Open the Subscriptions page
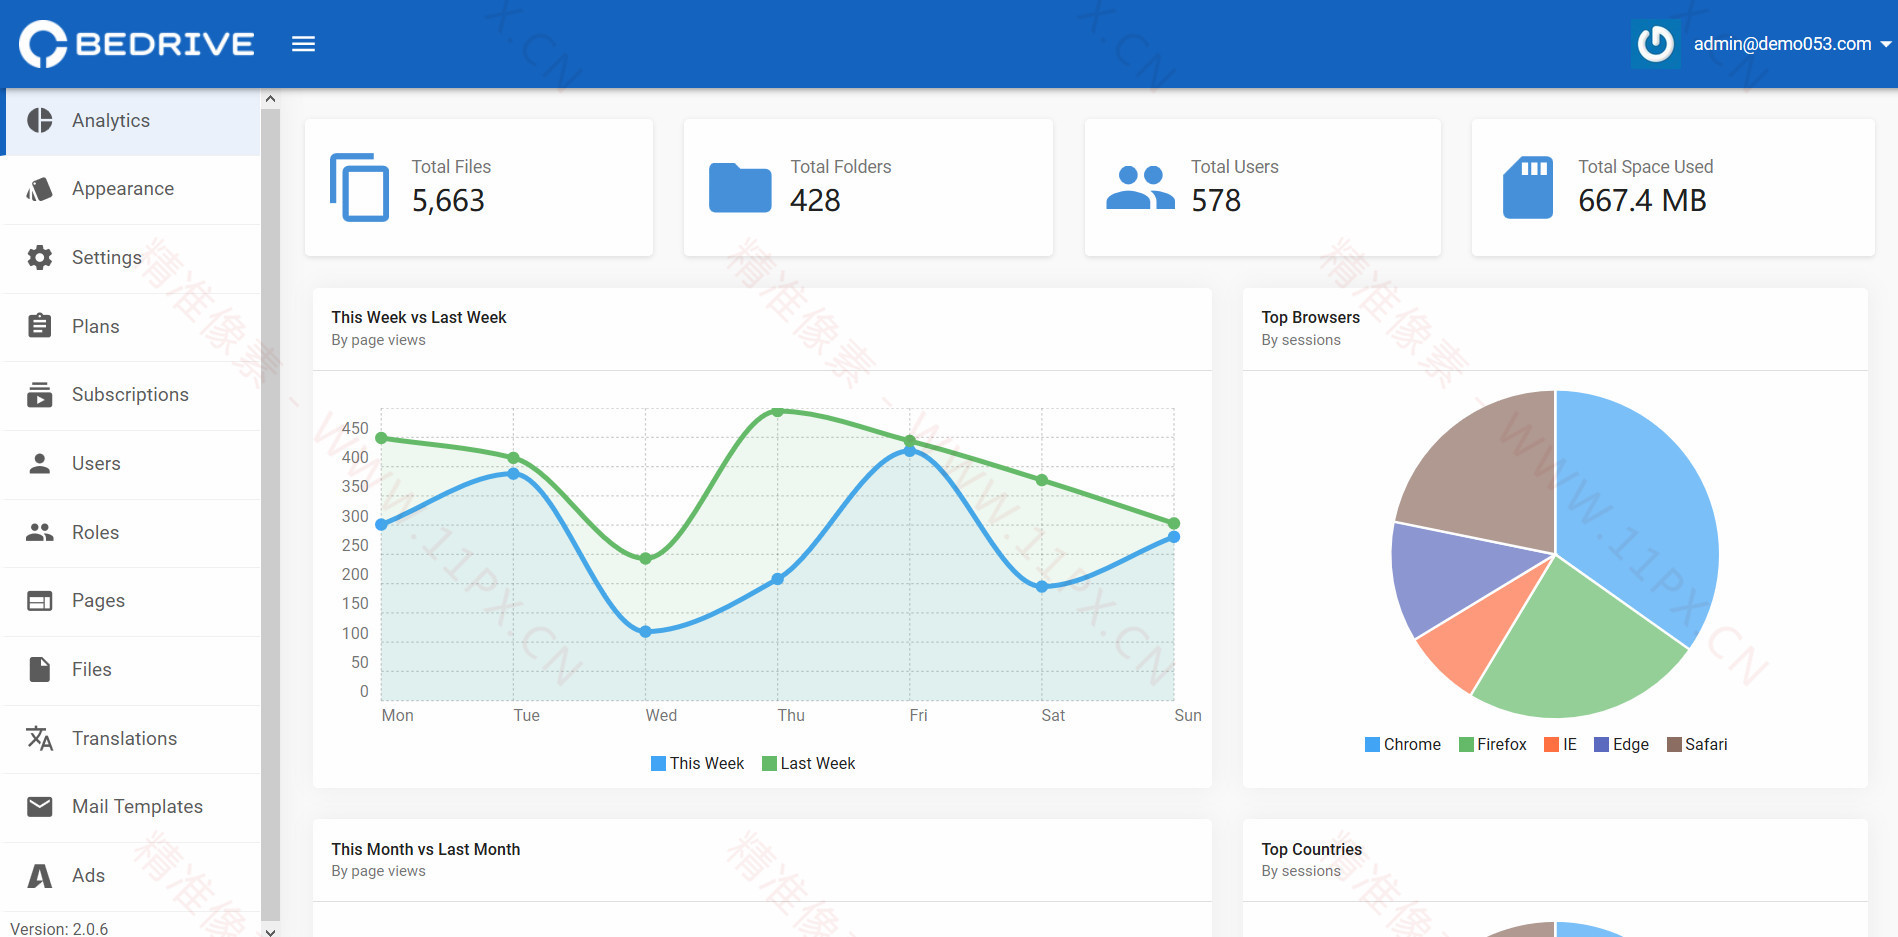Image resolution: width=1898 pixels, height=937 pixels. (x=130, y=395)
